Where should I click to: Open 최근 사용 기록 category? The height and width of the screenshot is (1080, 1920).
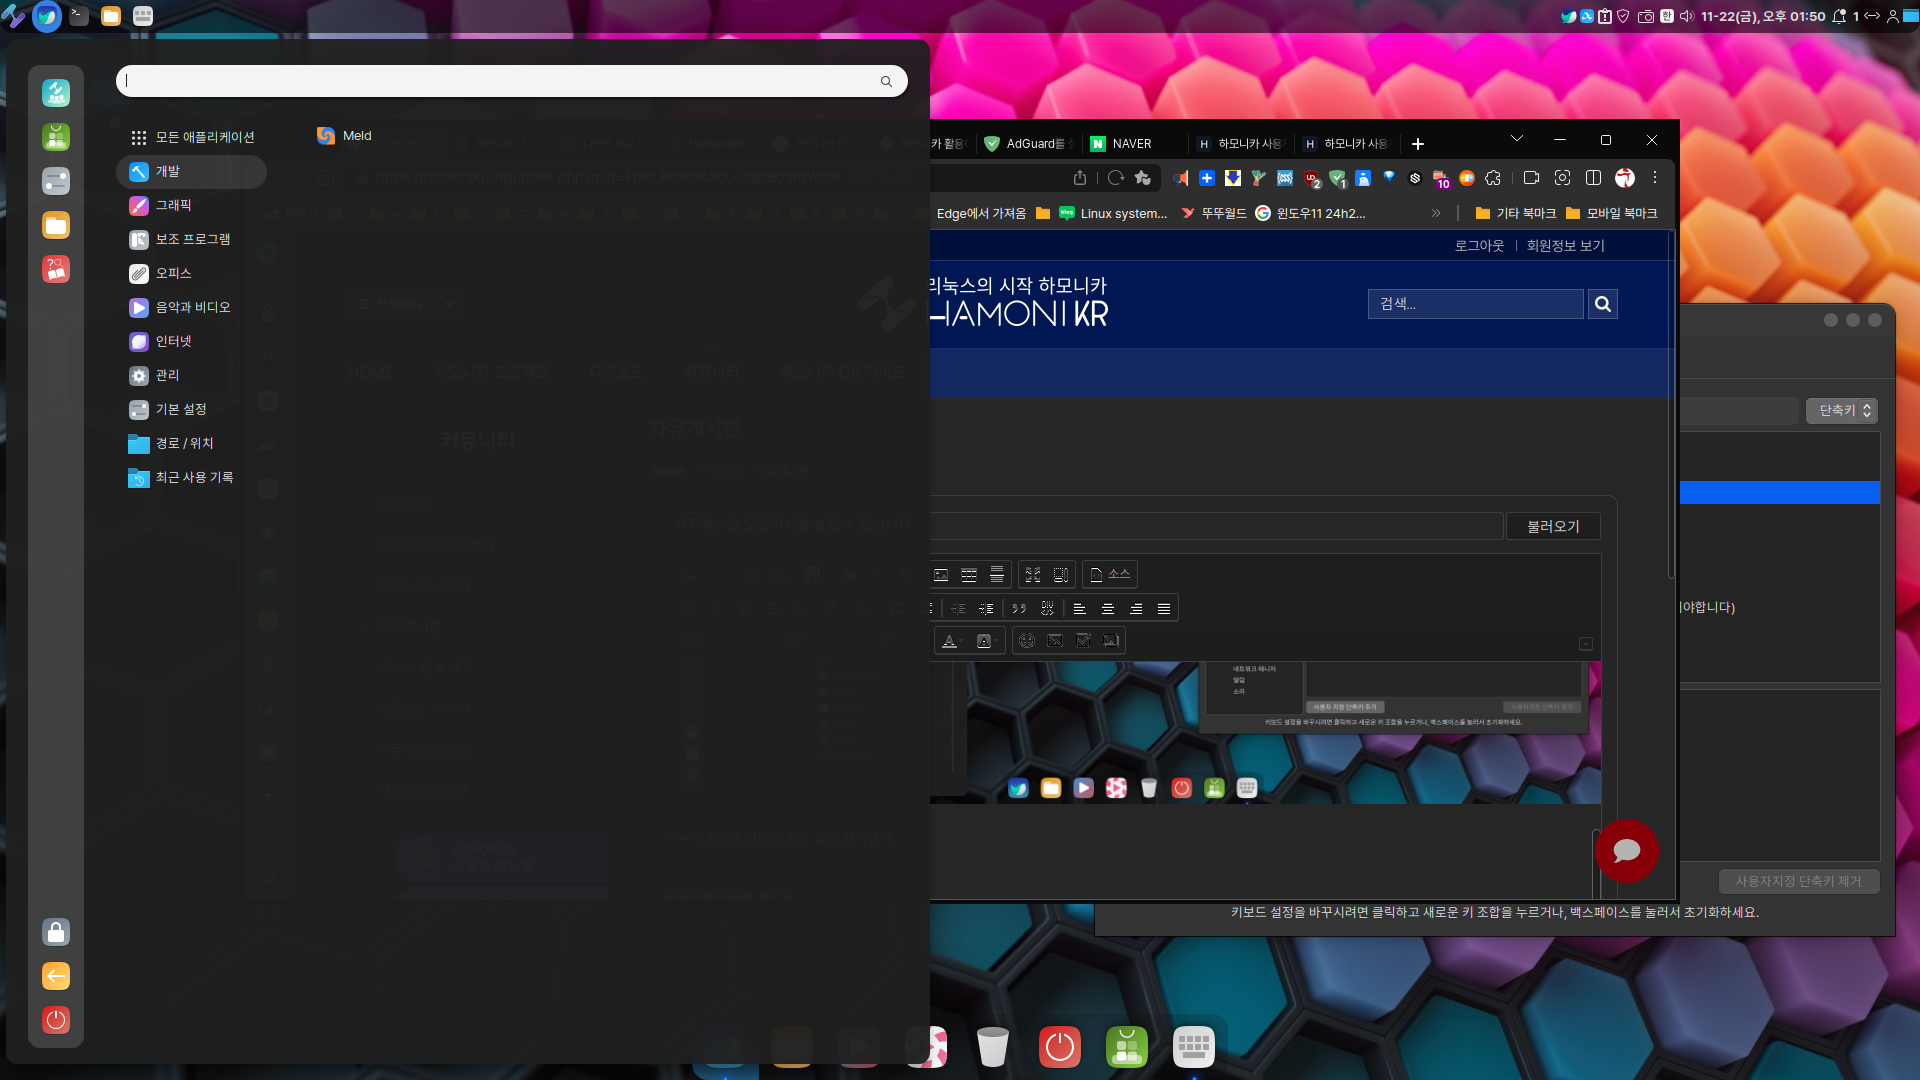coord(192,478)
